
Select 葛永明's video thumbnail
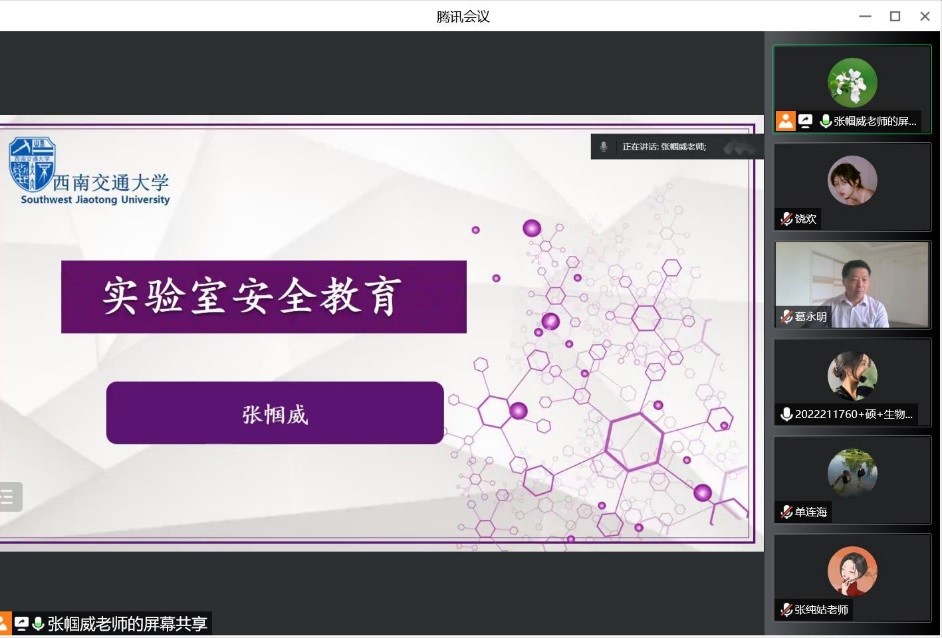point(852,284)
